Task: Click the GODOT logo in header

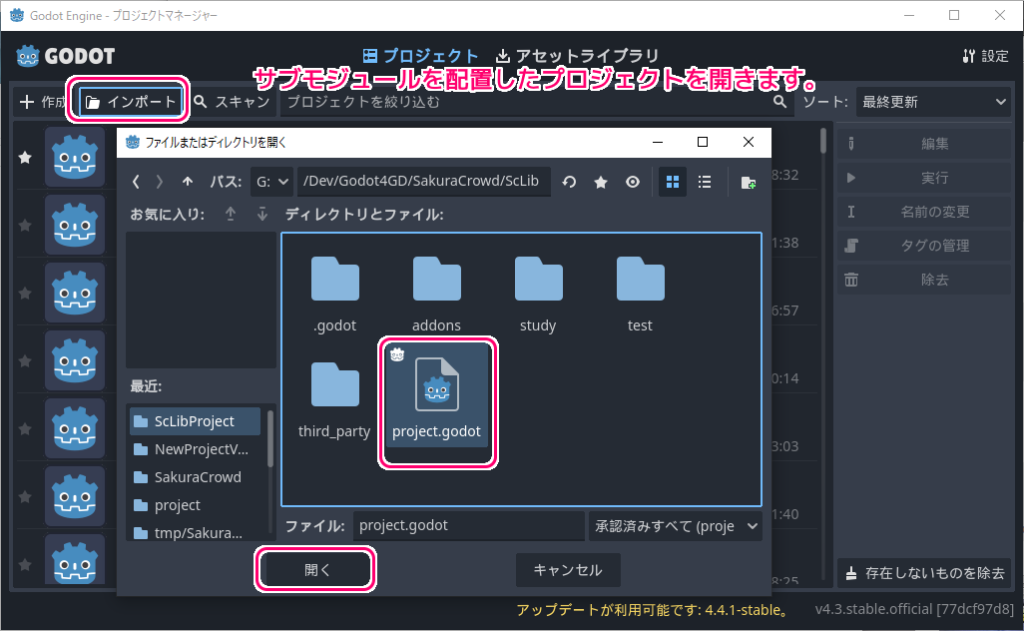Action: tap(66, 56)
